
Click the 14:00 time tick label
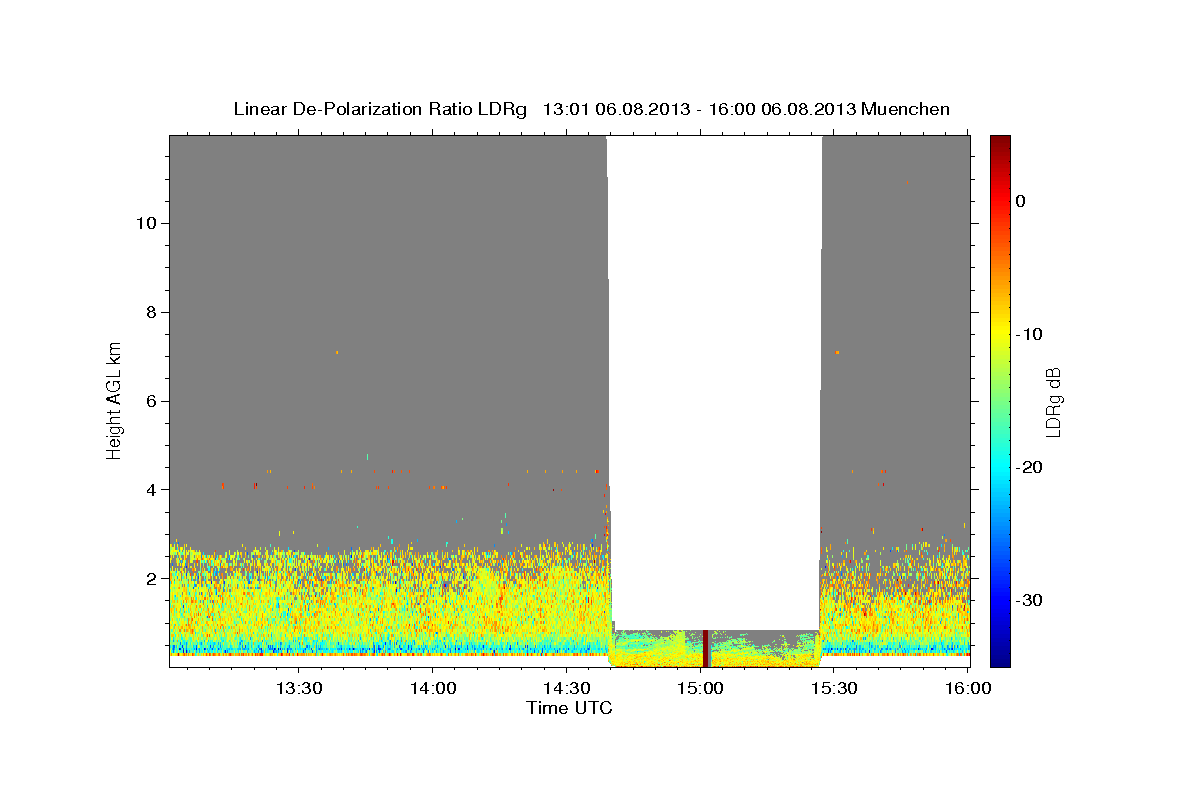tap(432, 689)
